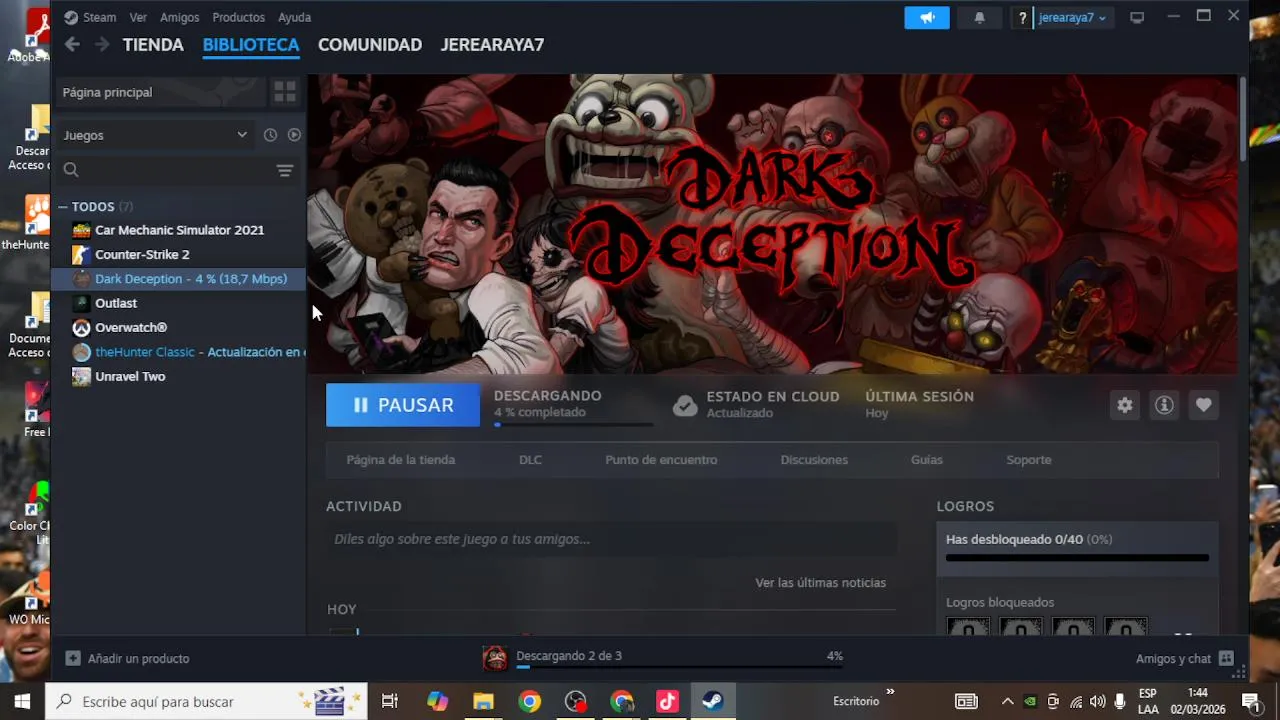Image resolution: width=1280 pixels, height=720 pixels.
Task: Click the activity post text field
Action: 611,539
